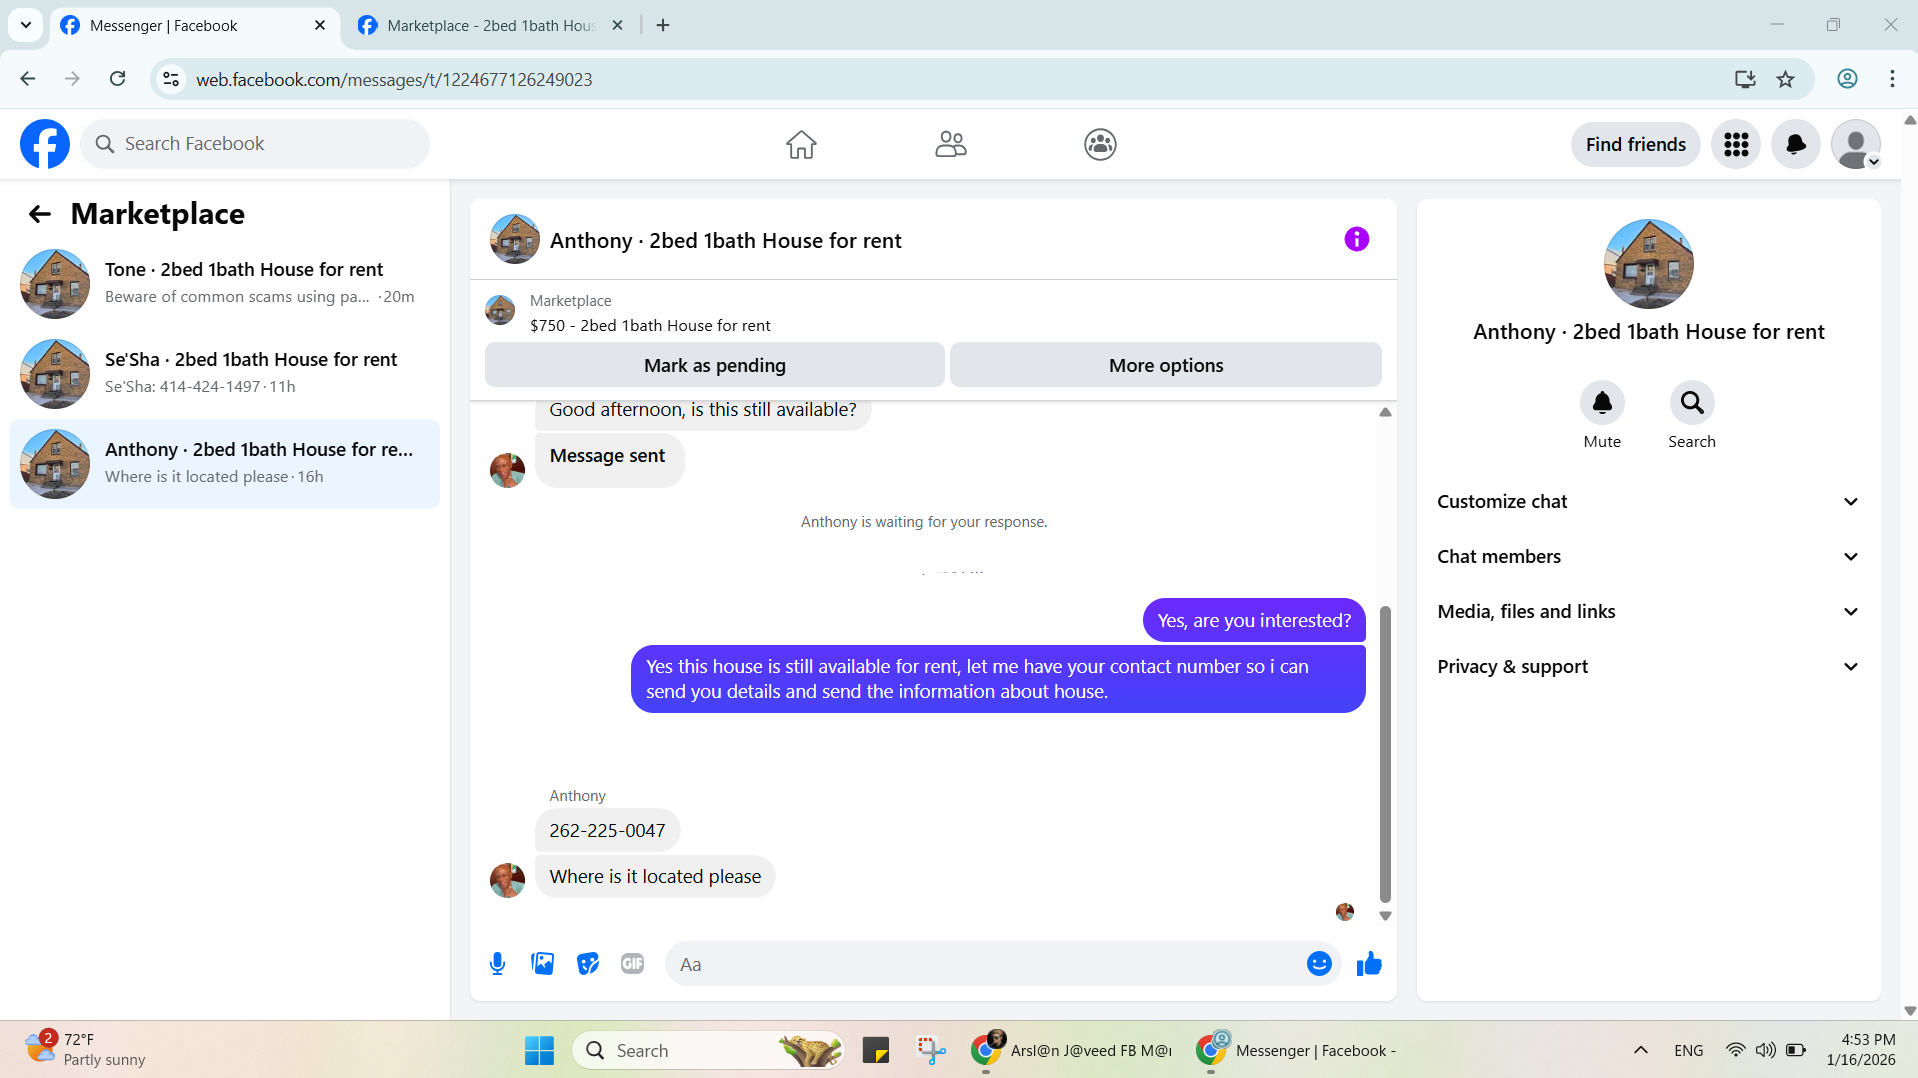Image resolution: width=1918 pixels, height=1078 pixels.
Task: Click the chat scrollbar thumb
Action: tap(1385, 754)
